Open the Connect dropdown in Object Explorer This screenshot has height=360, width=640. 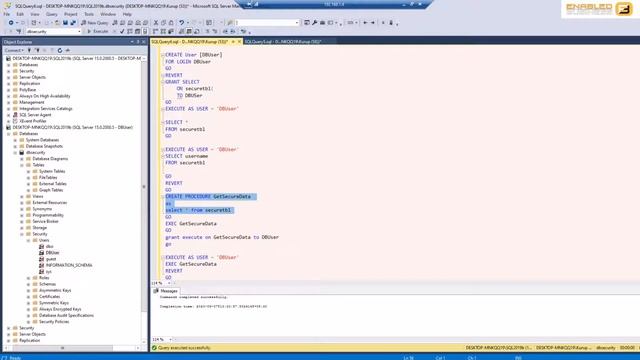14,50
